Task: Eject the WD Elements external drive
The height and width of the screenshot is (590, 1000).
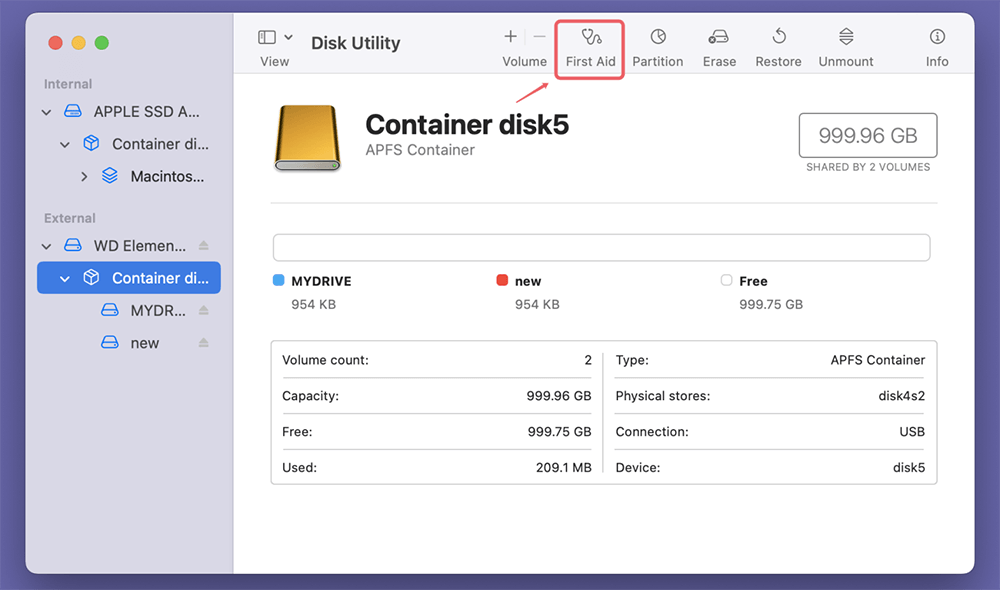Action: click(203, 246)
